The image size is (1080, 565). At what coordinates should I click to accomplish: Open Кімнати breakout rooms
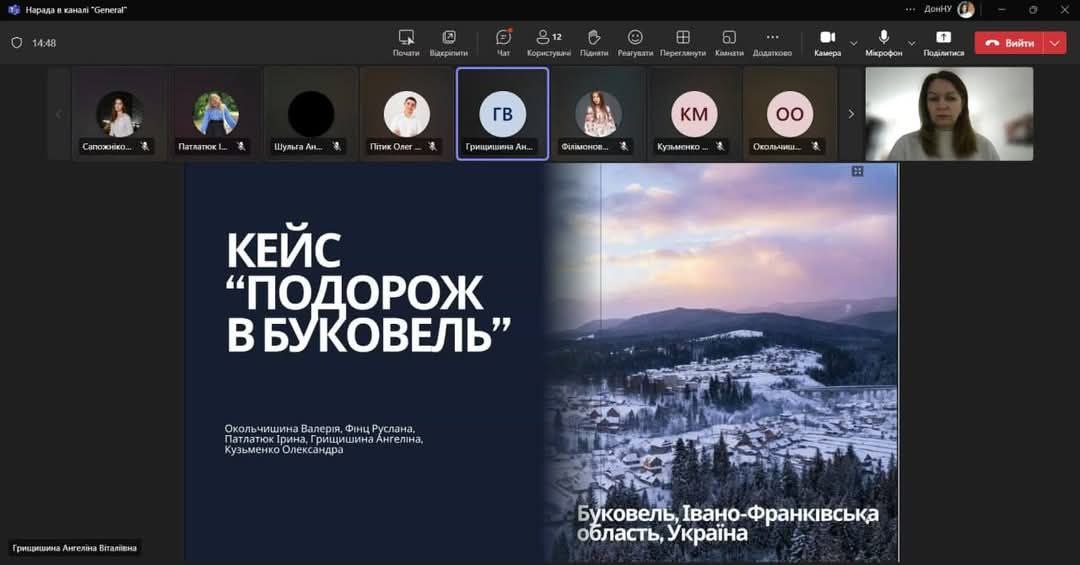click(729, 43)
